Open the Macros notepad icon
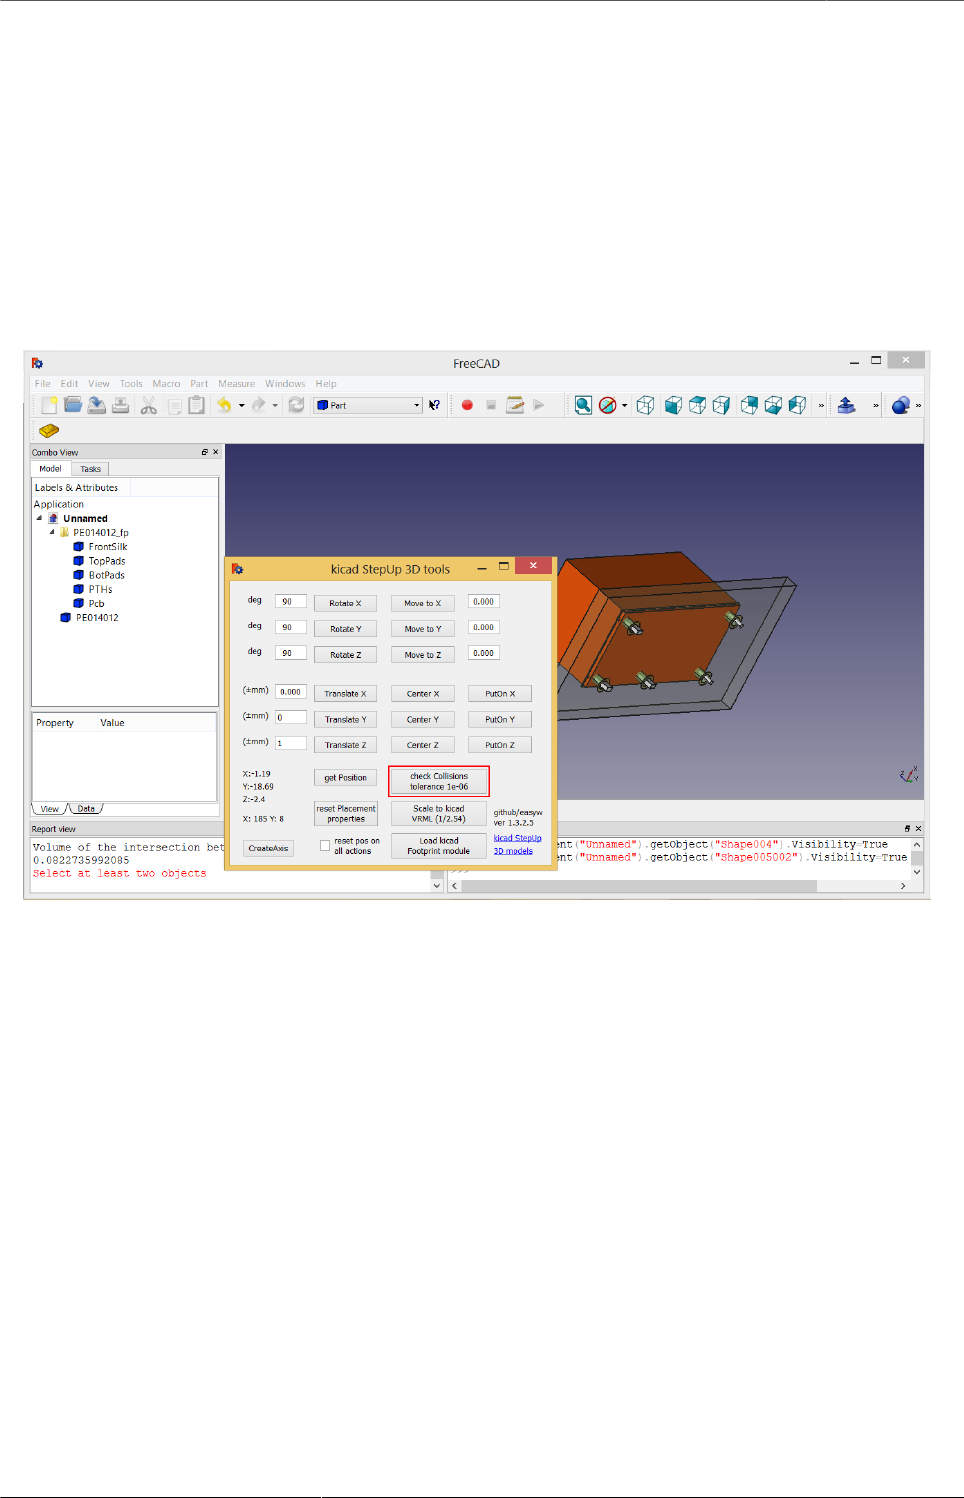The width and height of the screenshot is (964, 1498). click(x=515, y=405)
